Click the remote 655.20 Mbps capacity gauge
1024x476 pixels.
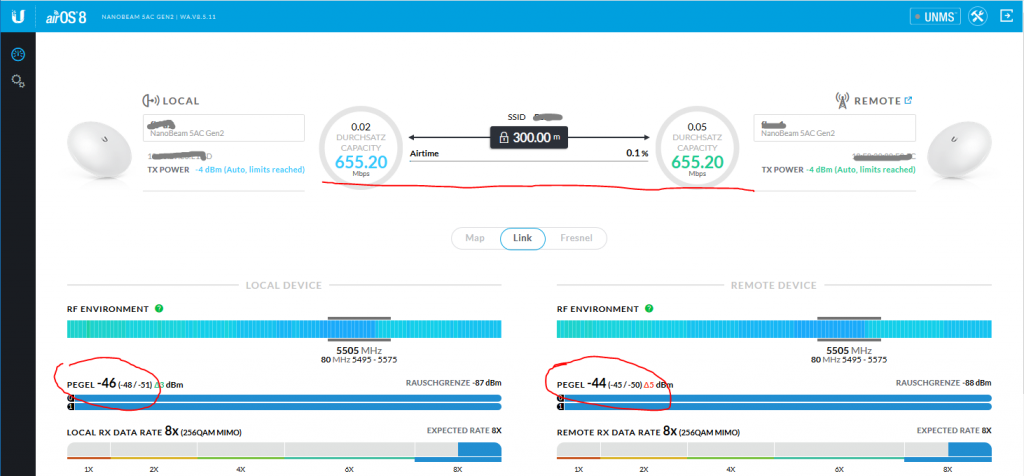[x=697, y=148]
